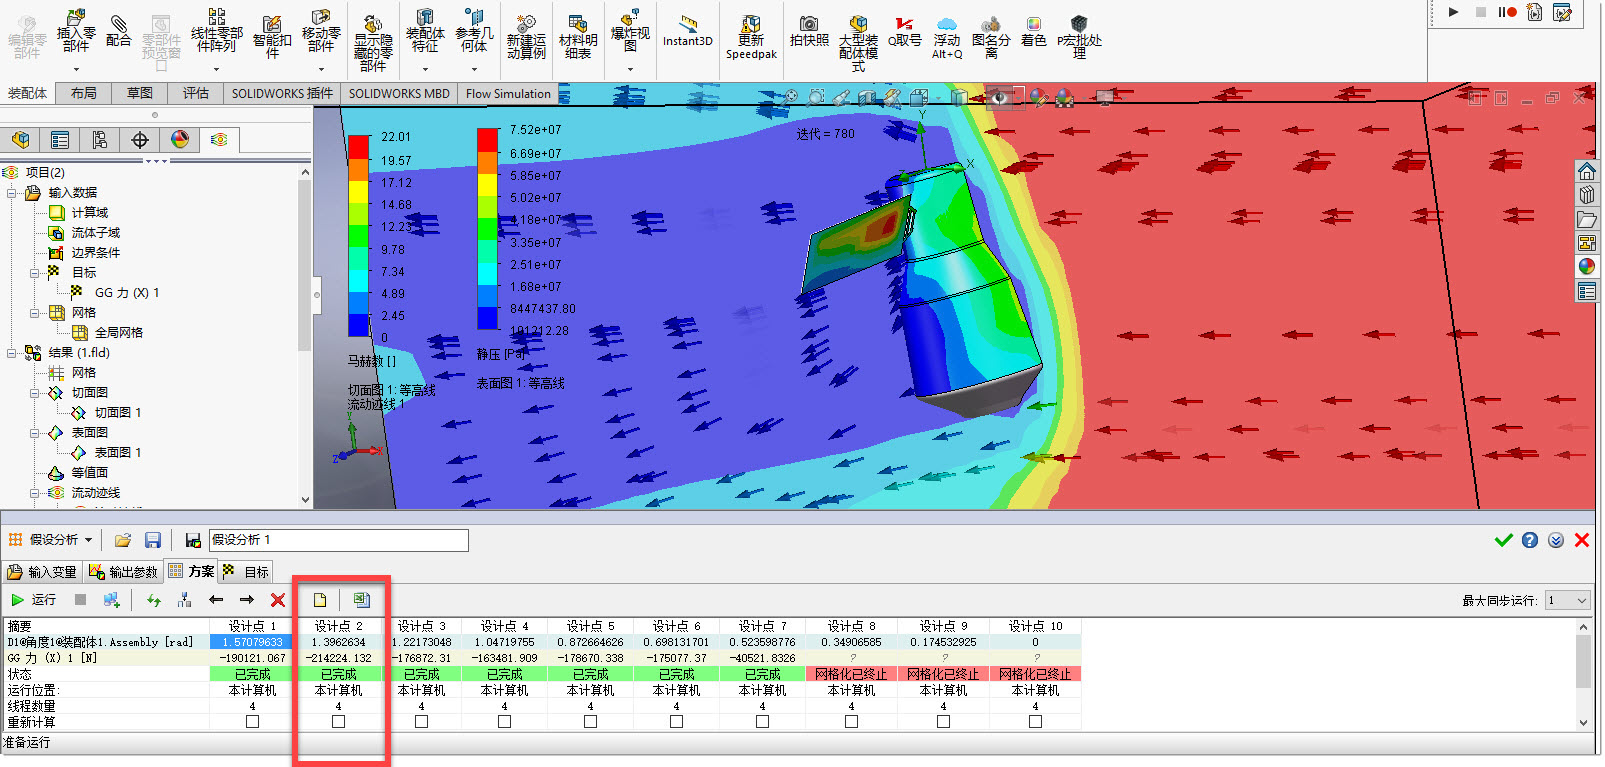Check 重新计算 box for 设计点 2
Image resolution: width=1605 pixels, height=767 pixels.
pyautogui.click(x=338, y=722)
